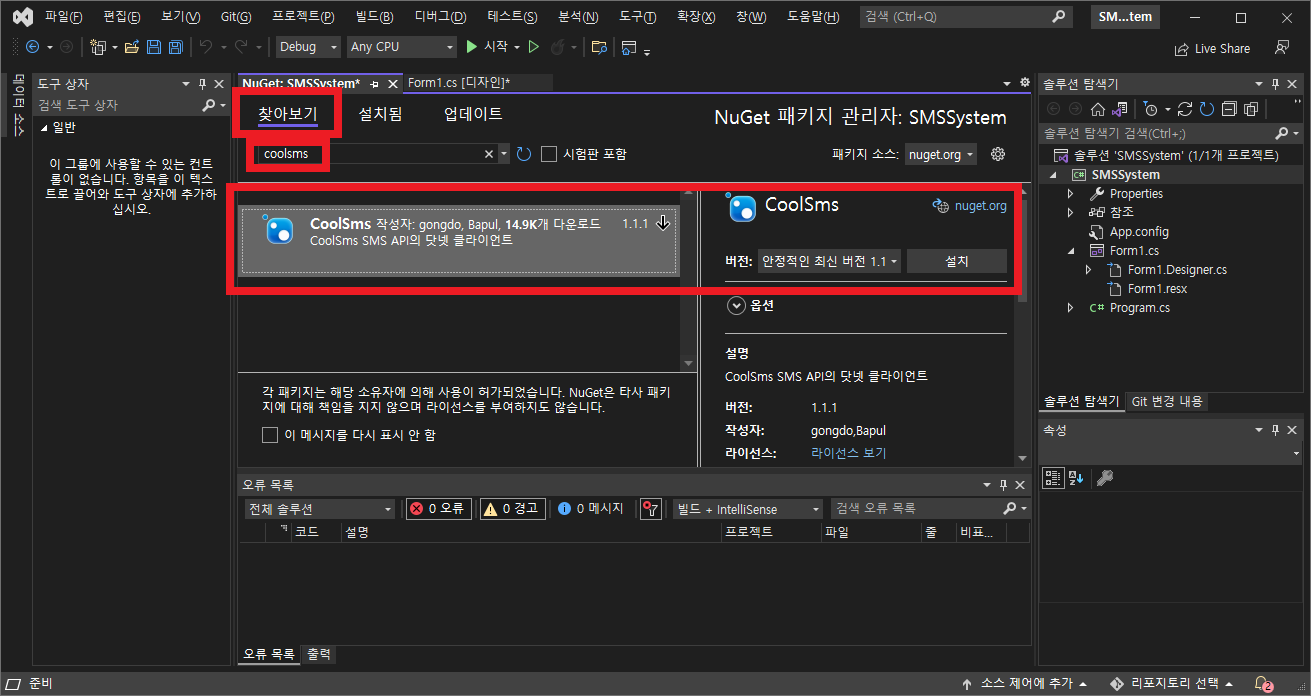Click start without debugging outline arrow
The width and height of the screenshot is (1311, 696).
534,47
